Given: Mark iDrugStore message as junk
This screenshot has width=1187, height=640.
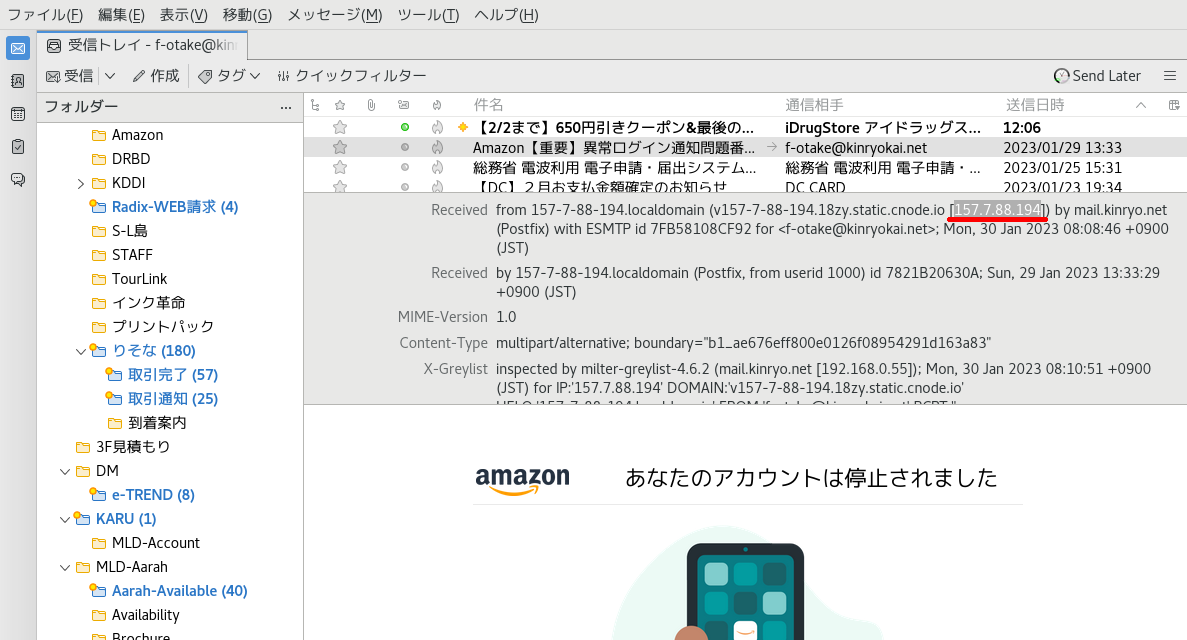Looking at the screenshot, I should point(438,127).
